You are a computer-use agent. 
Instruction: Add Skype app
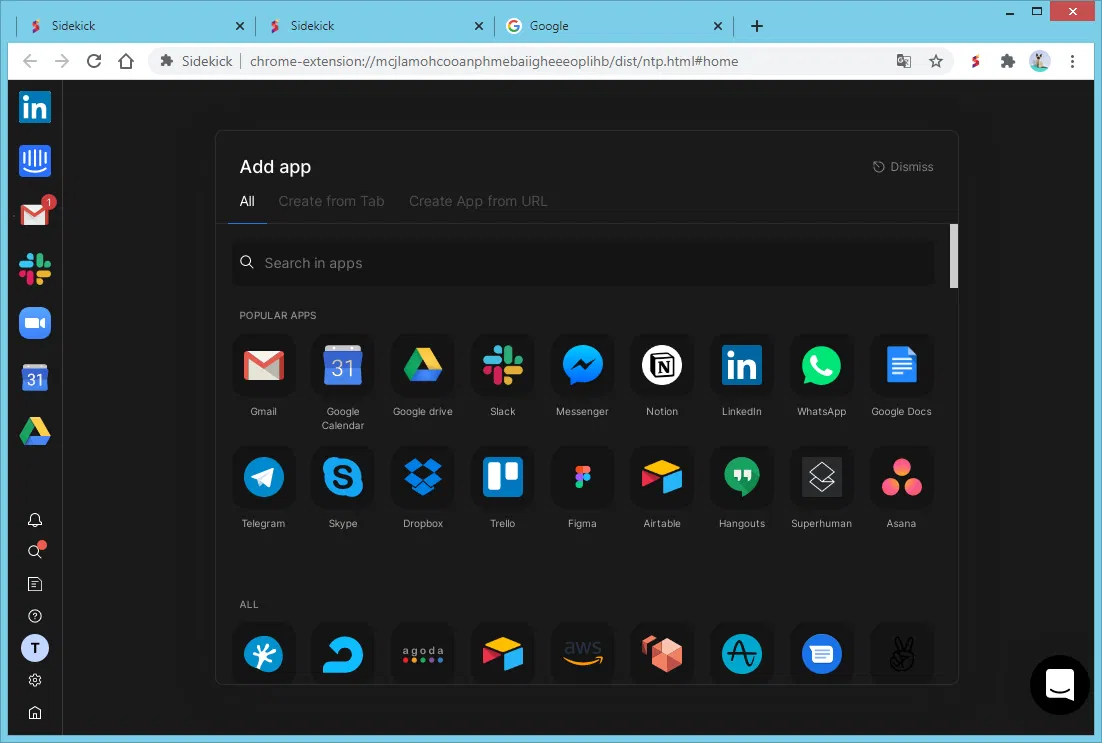pyautogui.click(x=343, y=477)
